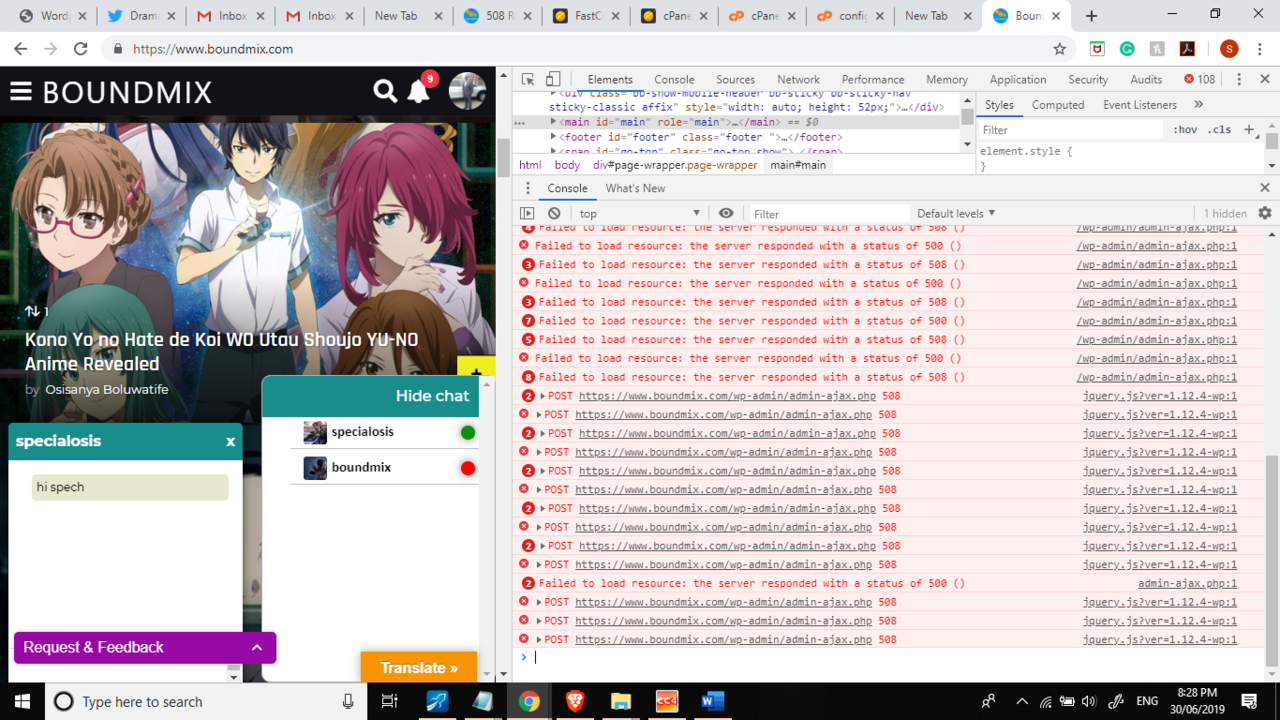
Task: Activate the DevTools inspect element picker
Action: (528, 79)
